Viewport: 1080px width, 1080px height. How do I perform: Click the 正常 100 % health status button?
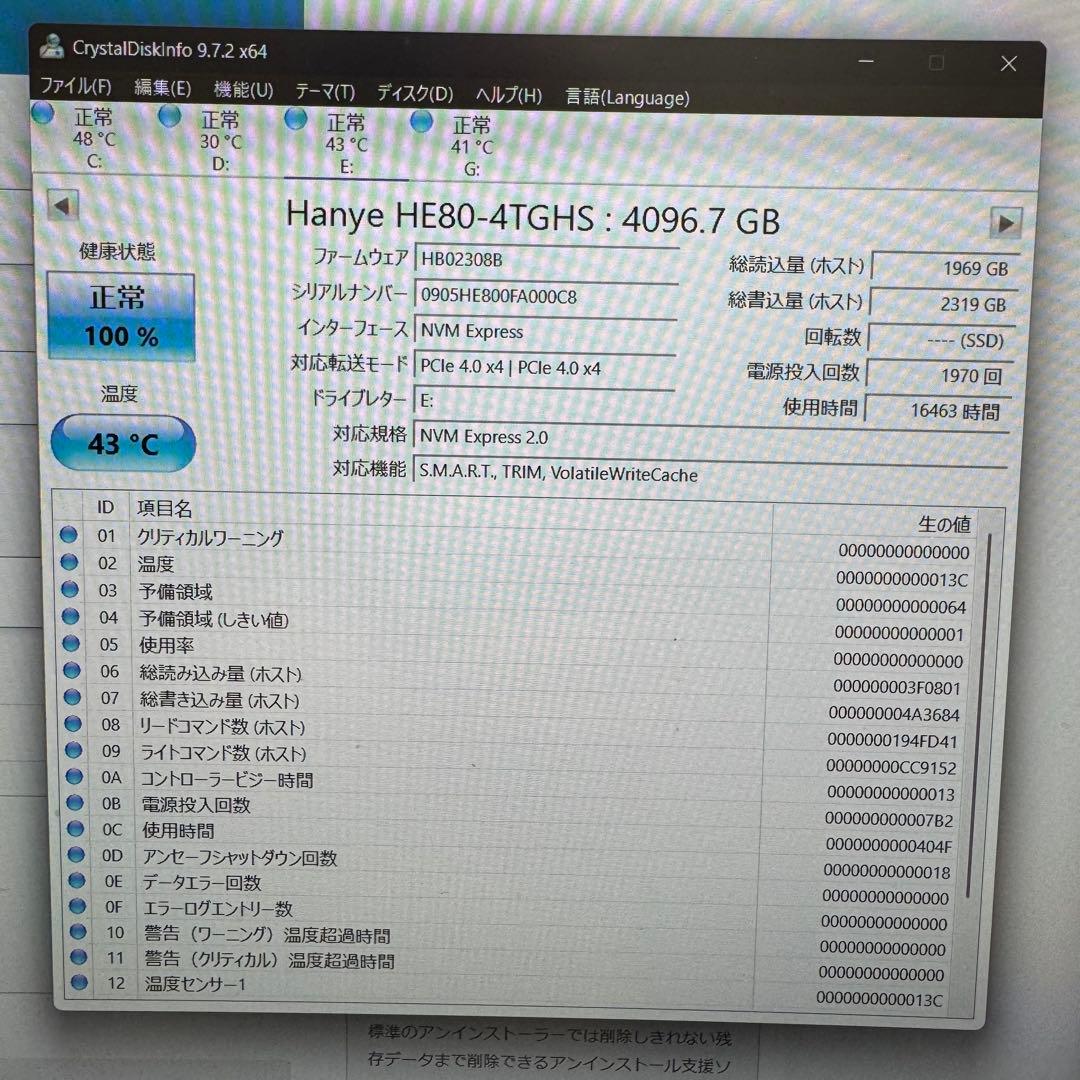(121, 317)
